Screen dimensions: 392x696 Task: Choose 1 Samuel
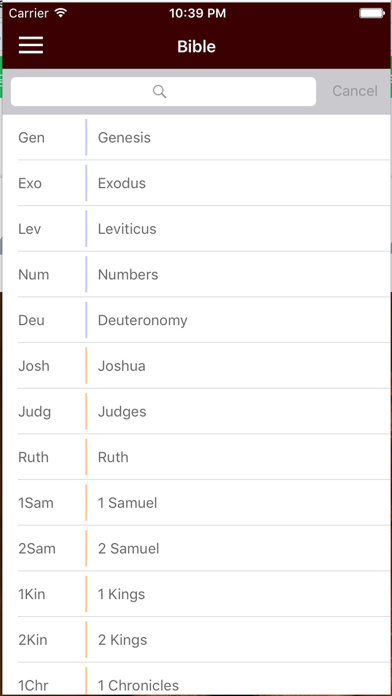pos(197,503)
